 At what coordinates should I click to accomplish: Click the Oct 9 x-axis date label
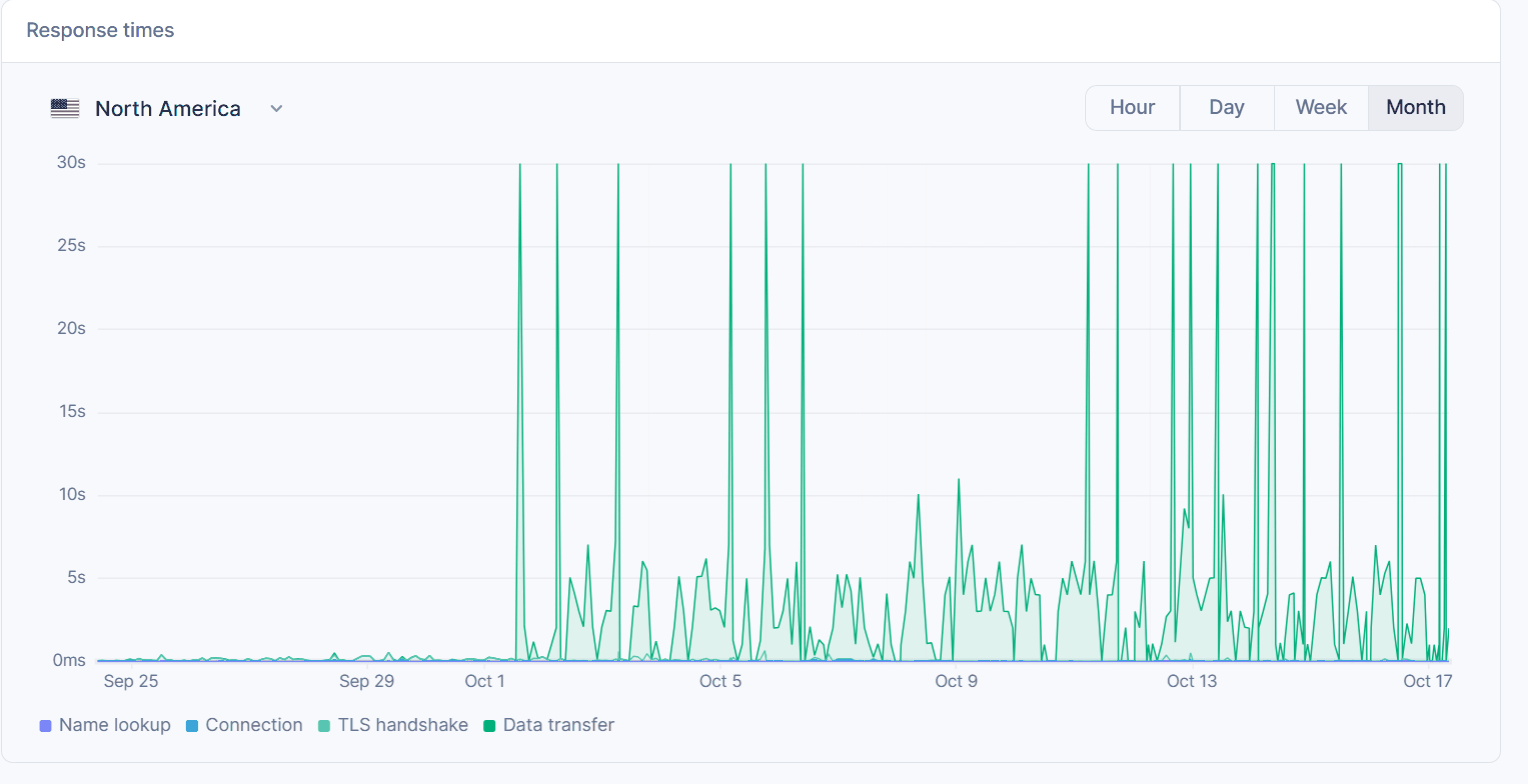(x=956, y=682)
